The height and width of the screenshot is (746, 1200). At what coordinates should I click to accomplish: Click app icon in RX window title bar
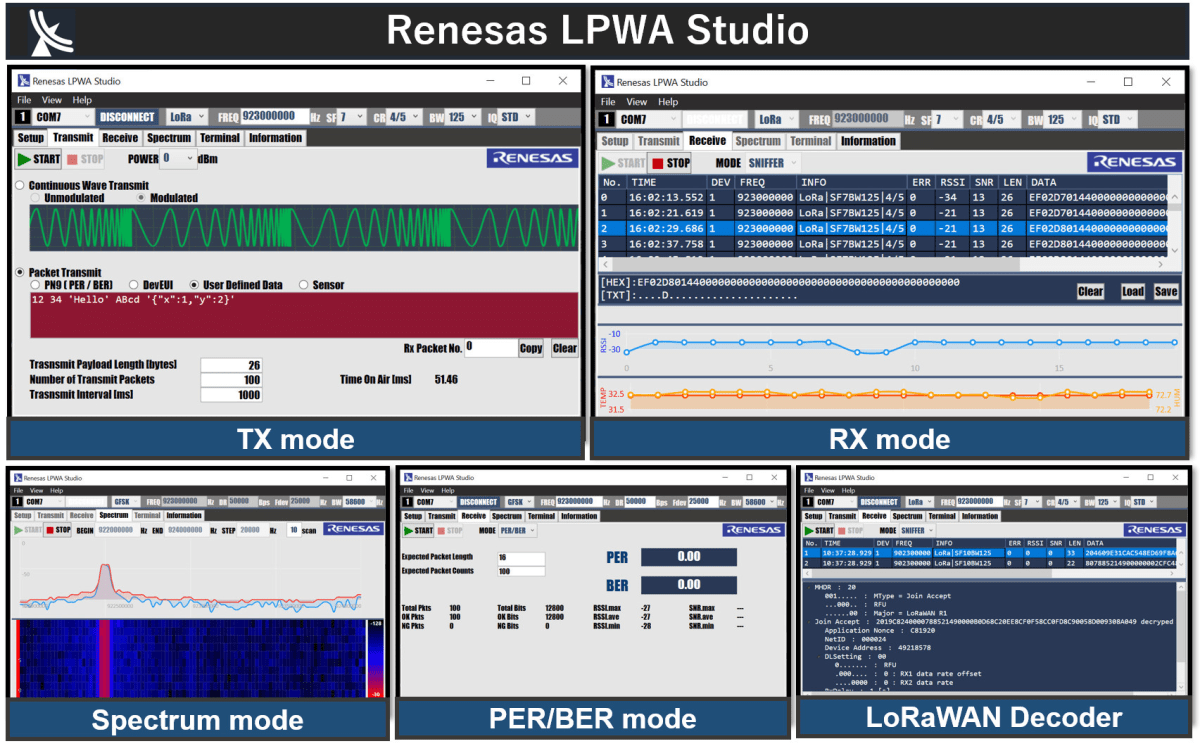[606, 82]
